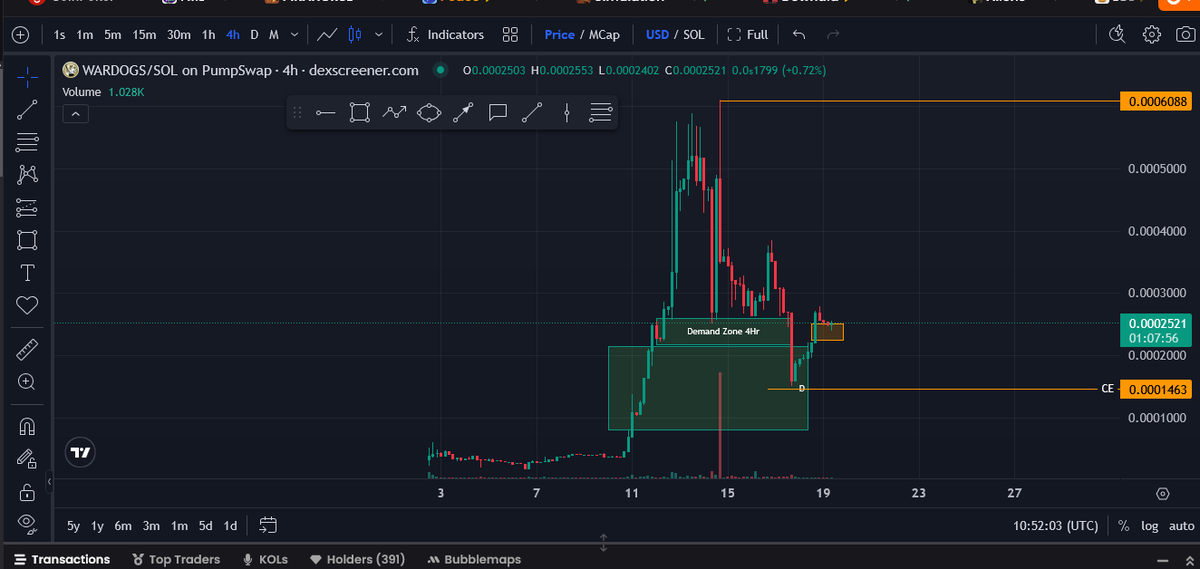Open the go to date calendar icon

(267, 525)
